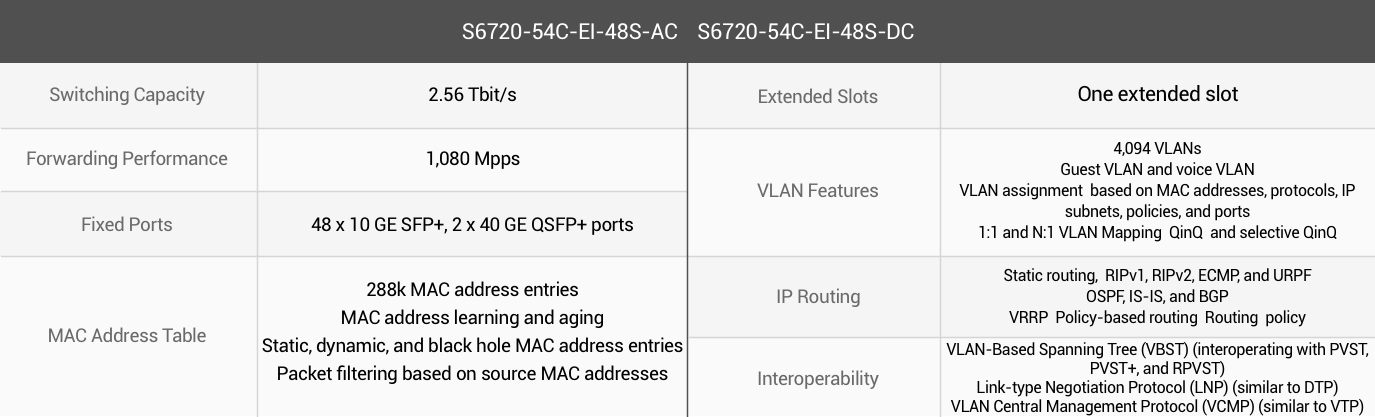Viewport: 1375px width, 417px height.
Task: Select the Switching Capacity label cell
Action: pyautogui.click(x=128, y=95)
